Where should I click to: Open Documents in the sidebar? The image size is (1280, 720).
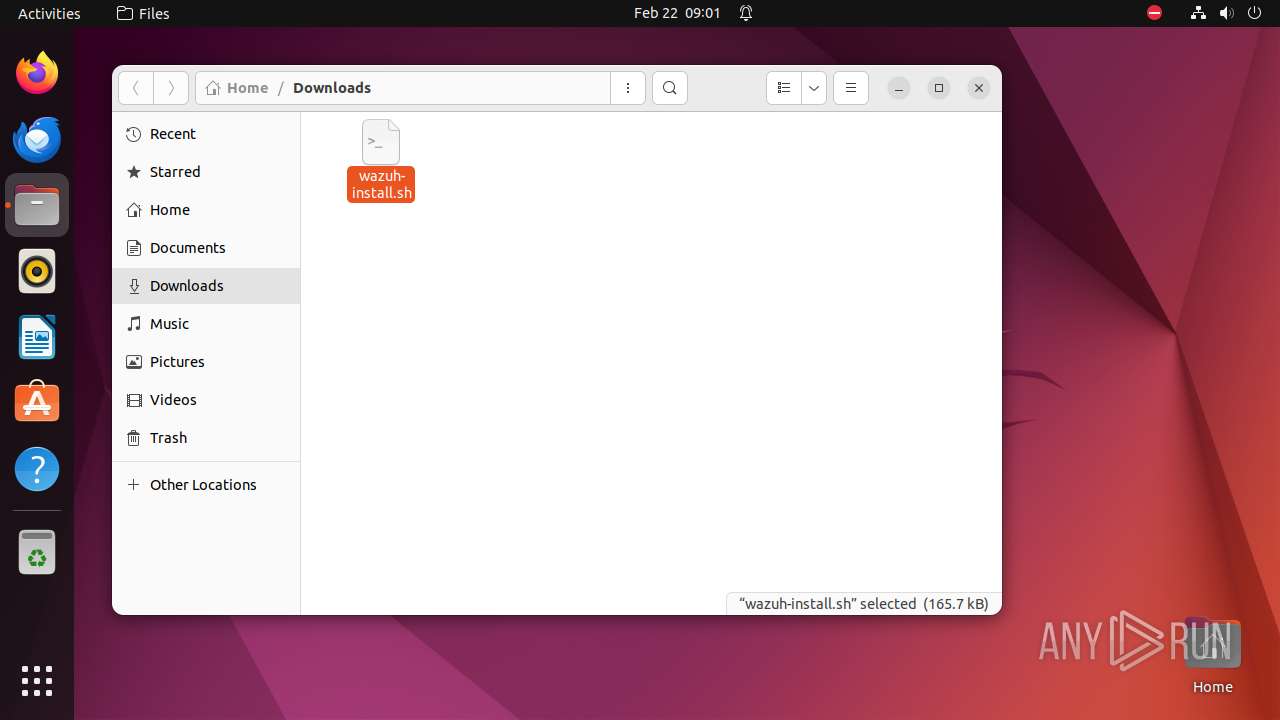[206, 248]
